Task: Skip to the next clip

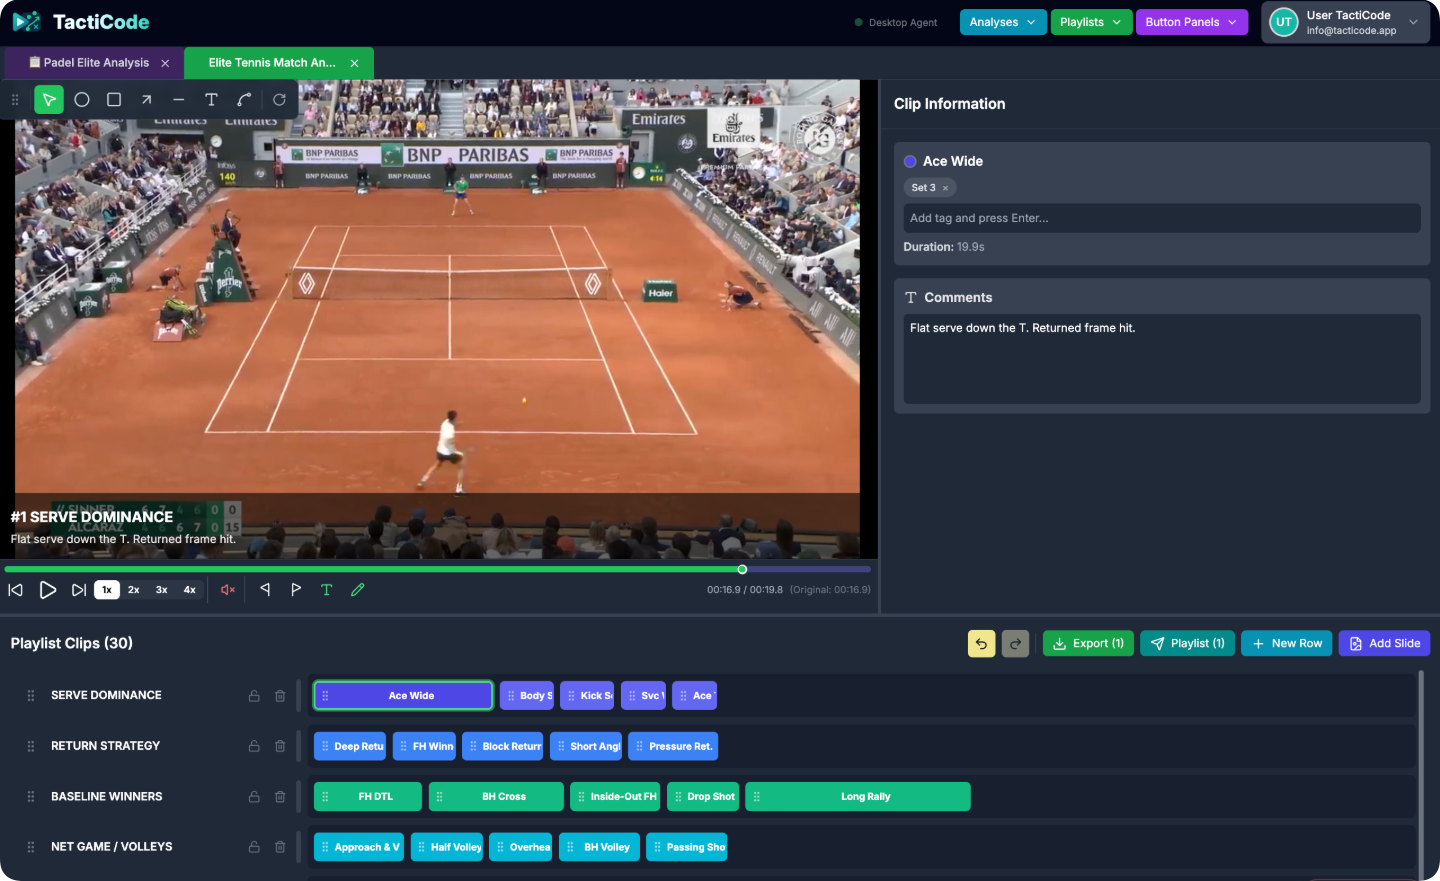Action: tap(79, 590)
